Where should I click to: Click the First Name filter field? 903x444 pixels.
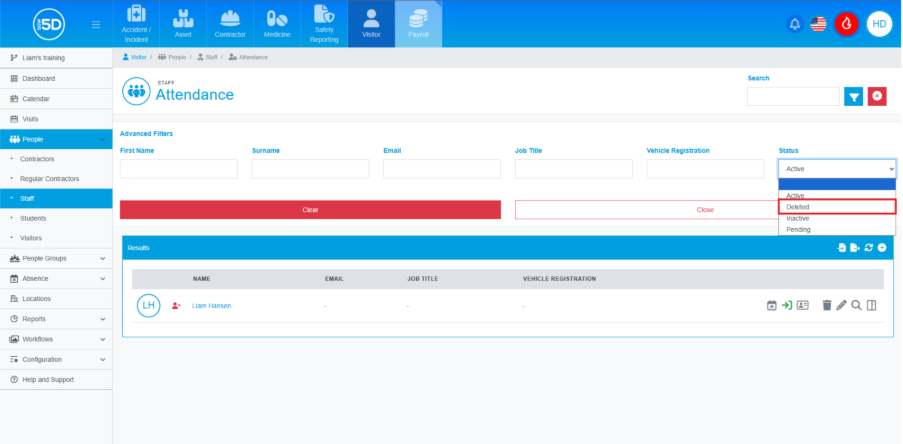coord(178,169)
